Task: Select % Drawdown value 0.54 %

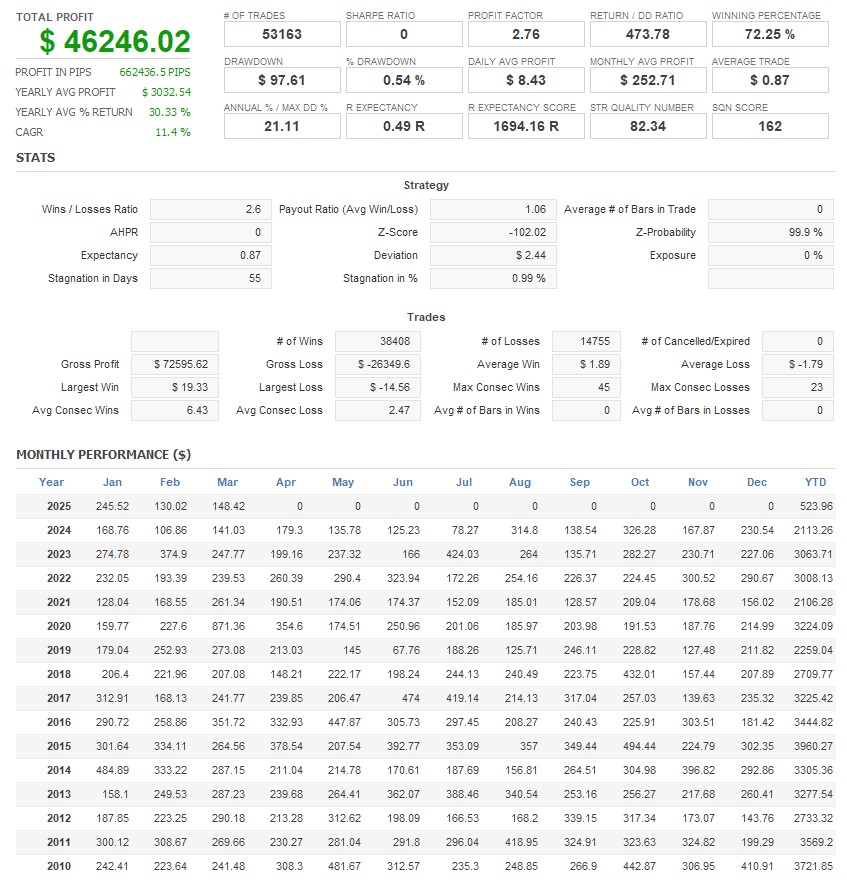Action: [x=404, y=80]
